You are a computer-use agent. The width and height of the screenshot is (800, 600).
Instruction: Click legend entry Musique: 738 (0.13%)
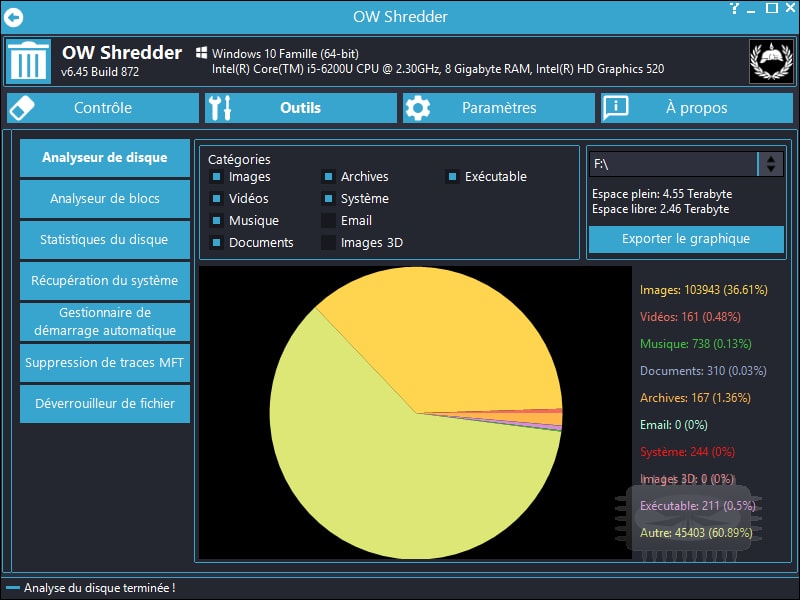click(x=696, y=344)
